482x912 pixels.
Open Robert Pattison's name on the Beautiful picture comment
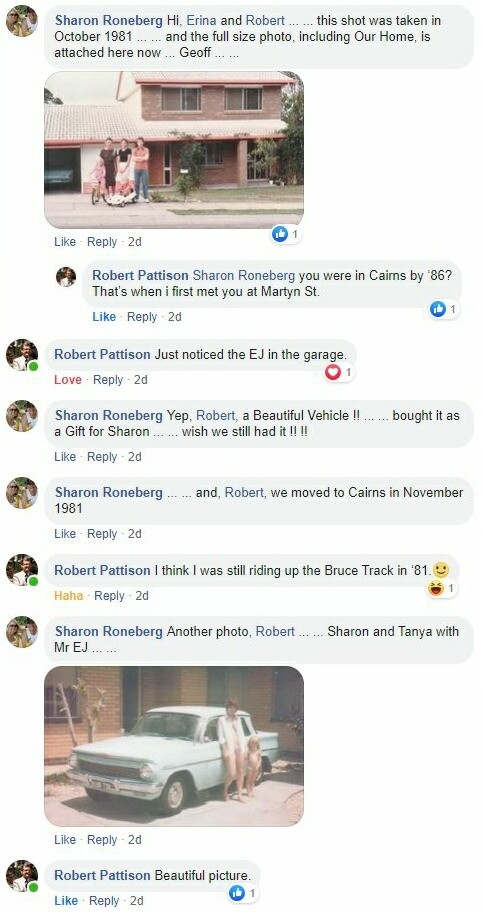click(x=102, y=875)
